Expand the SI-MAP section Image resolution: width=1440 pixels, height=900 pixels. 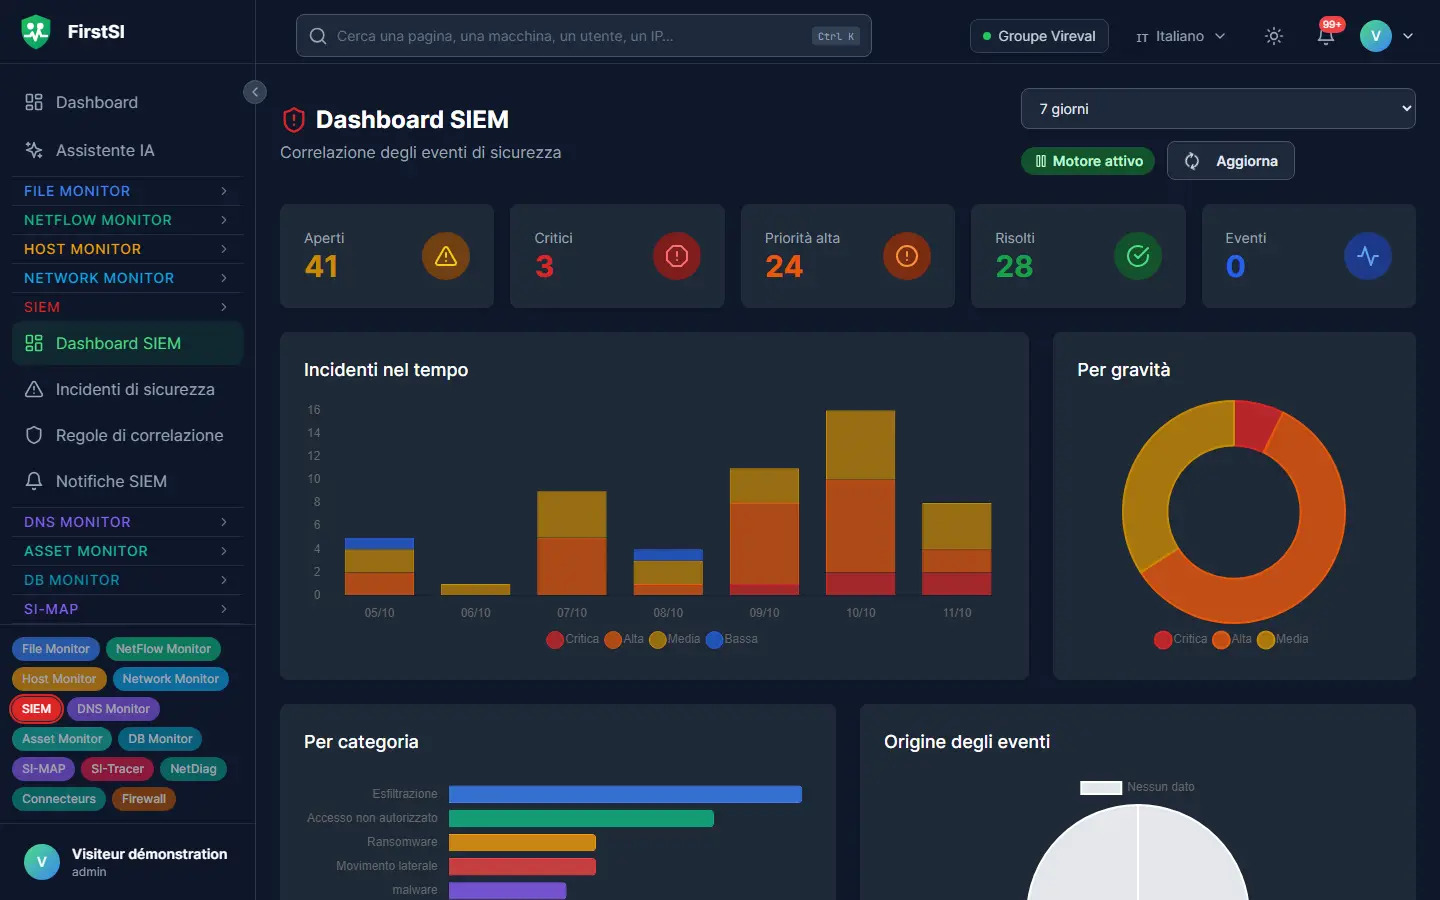127,609
